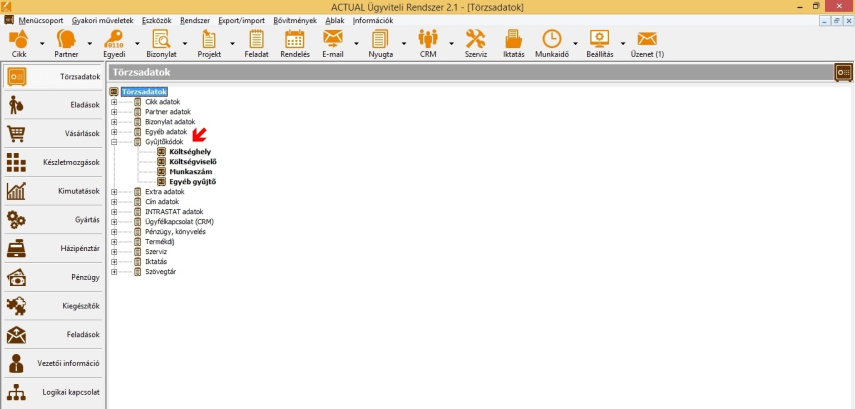Open the Iktatás toolbar icon
This screenshot has width=855, height=409.
513,41
